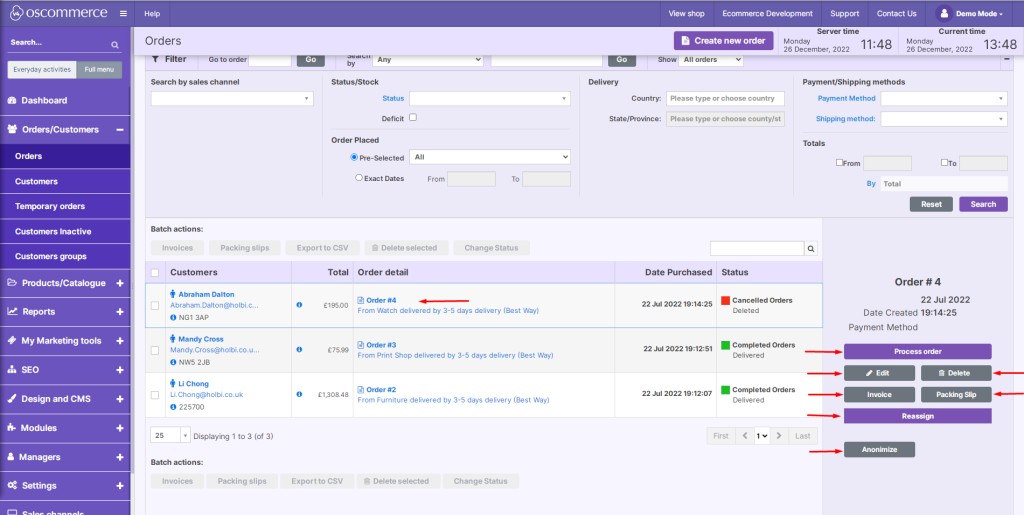Click the Reassign button

(x=918, y=416)
